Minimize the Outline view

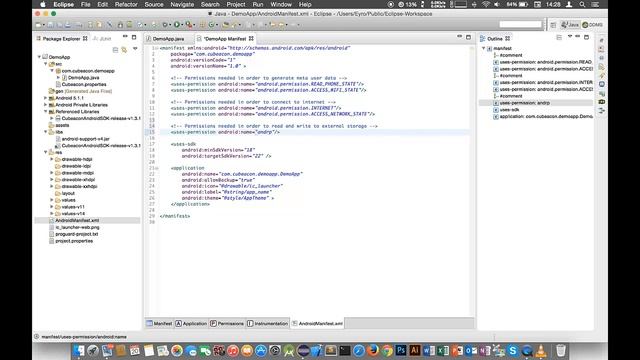[578, 37]
